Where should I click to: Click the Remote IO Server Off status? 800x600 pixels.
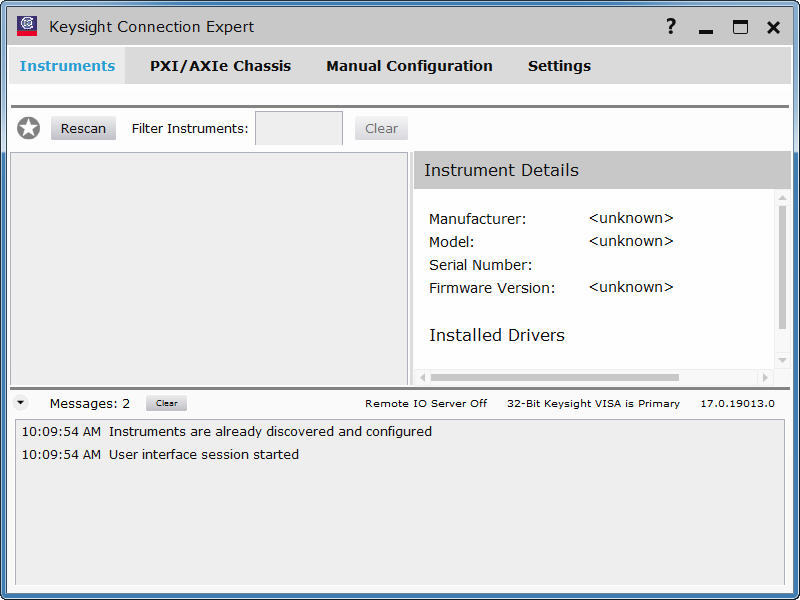pyautogui.click(x=426, y=404)
